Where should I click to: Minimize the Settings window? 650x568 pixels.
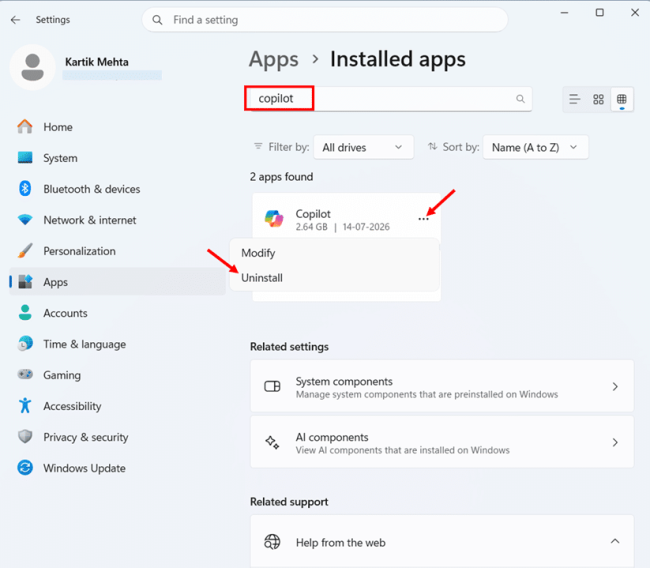[564, 13]
